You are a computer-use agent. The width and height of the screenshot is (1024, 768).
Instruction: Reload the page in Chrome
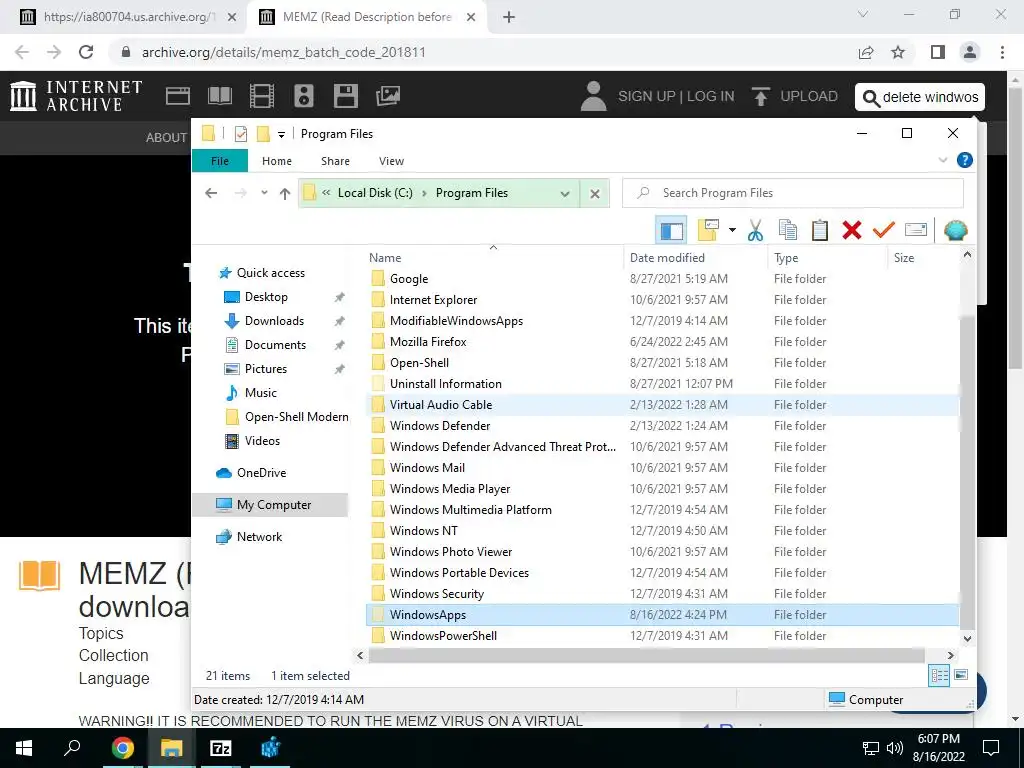point(86,52)
